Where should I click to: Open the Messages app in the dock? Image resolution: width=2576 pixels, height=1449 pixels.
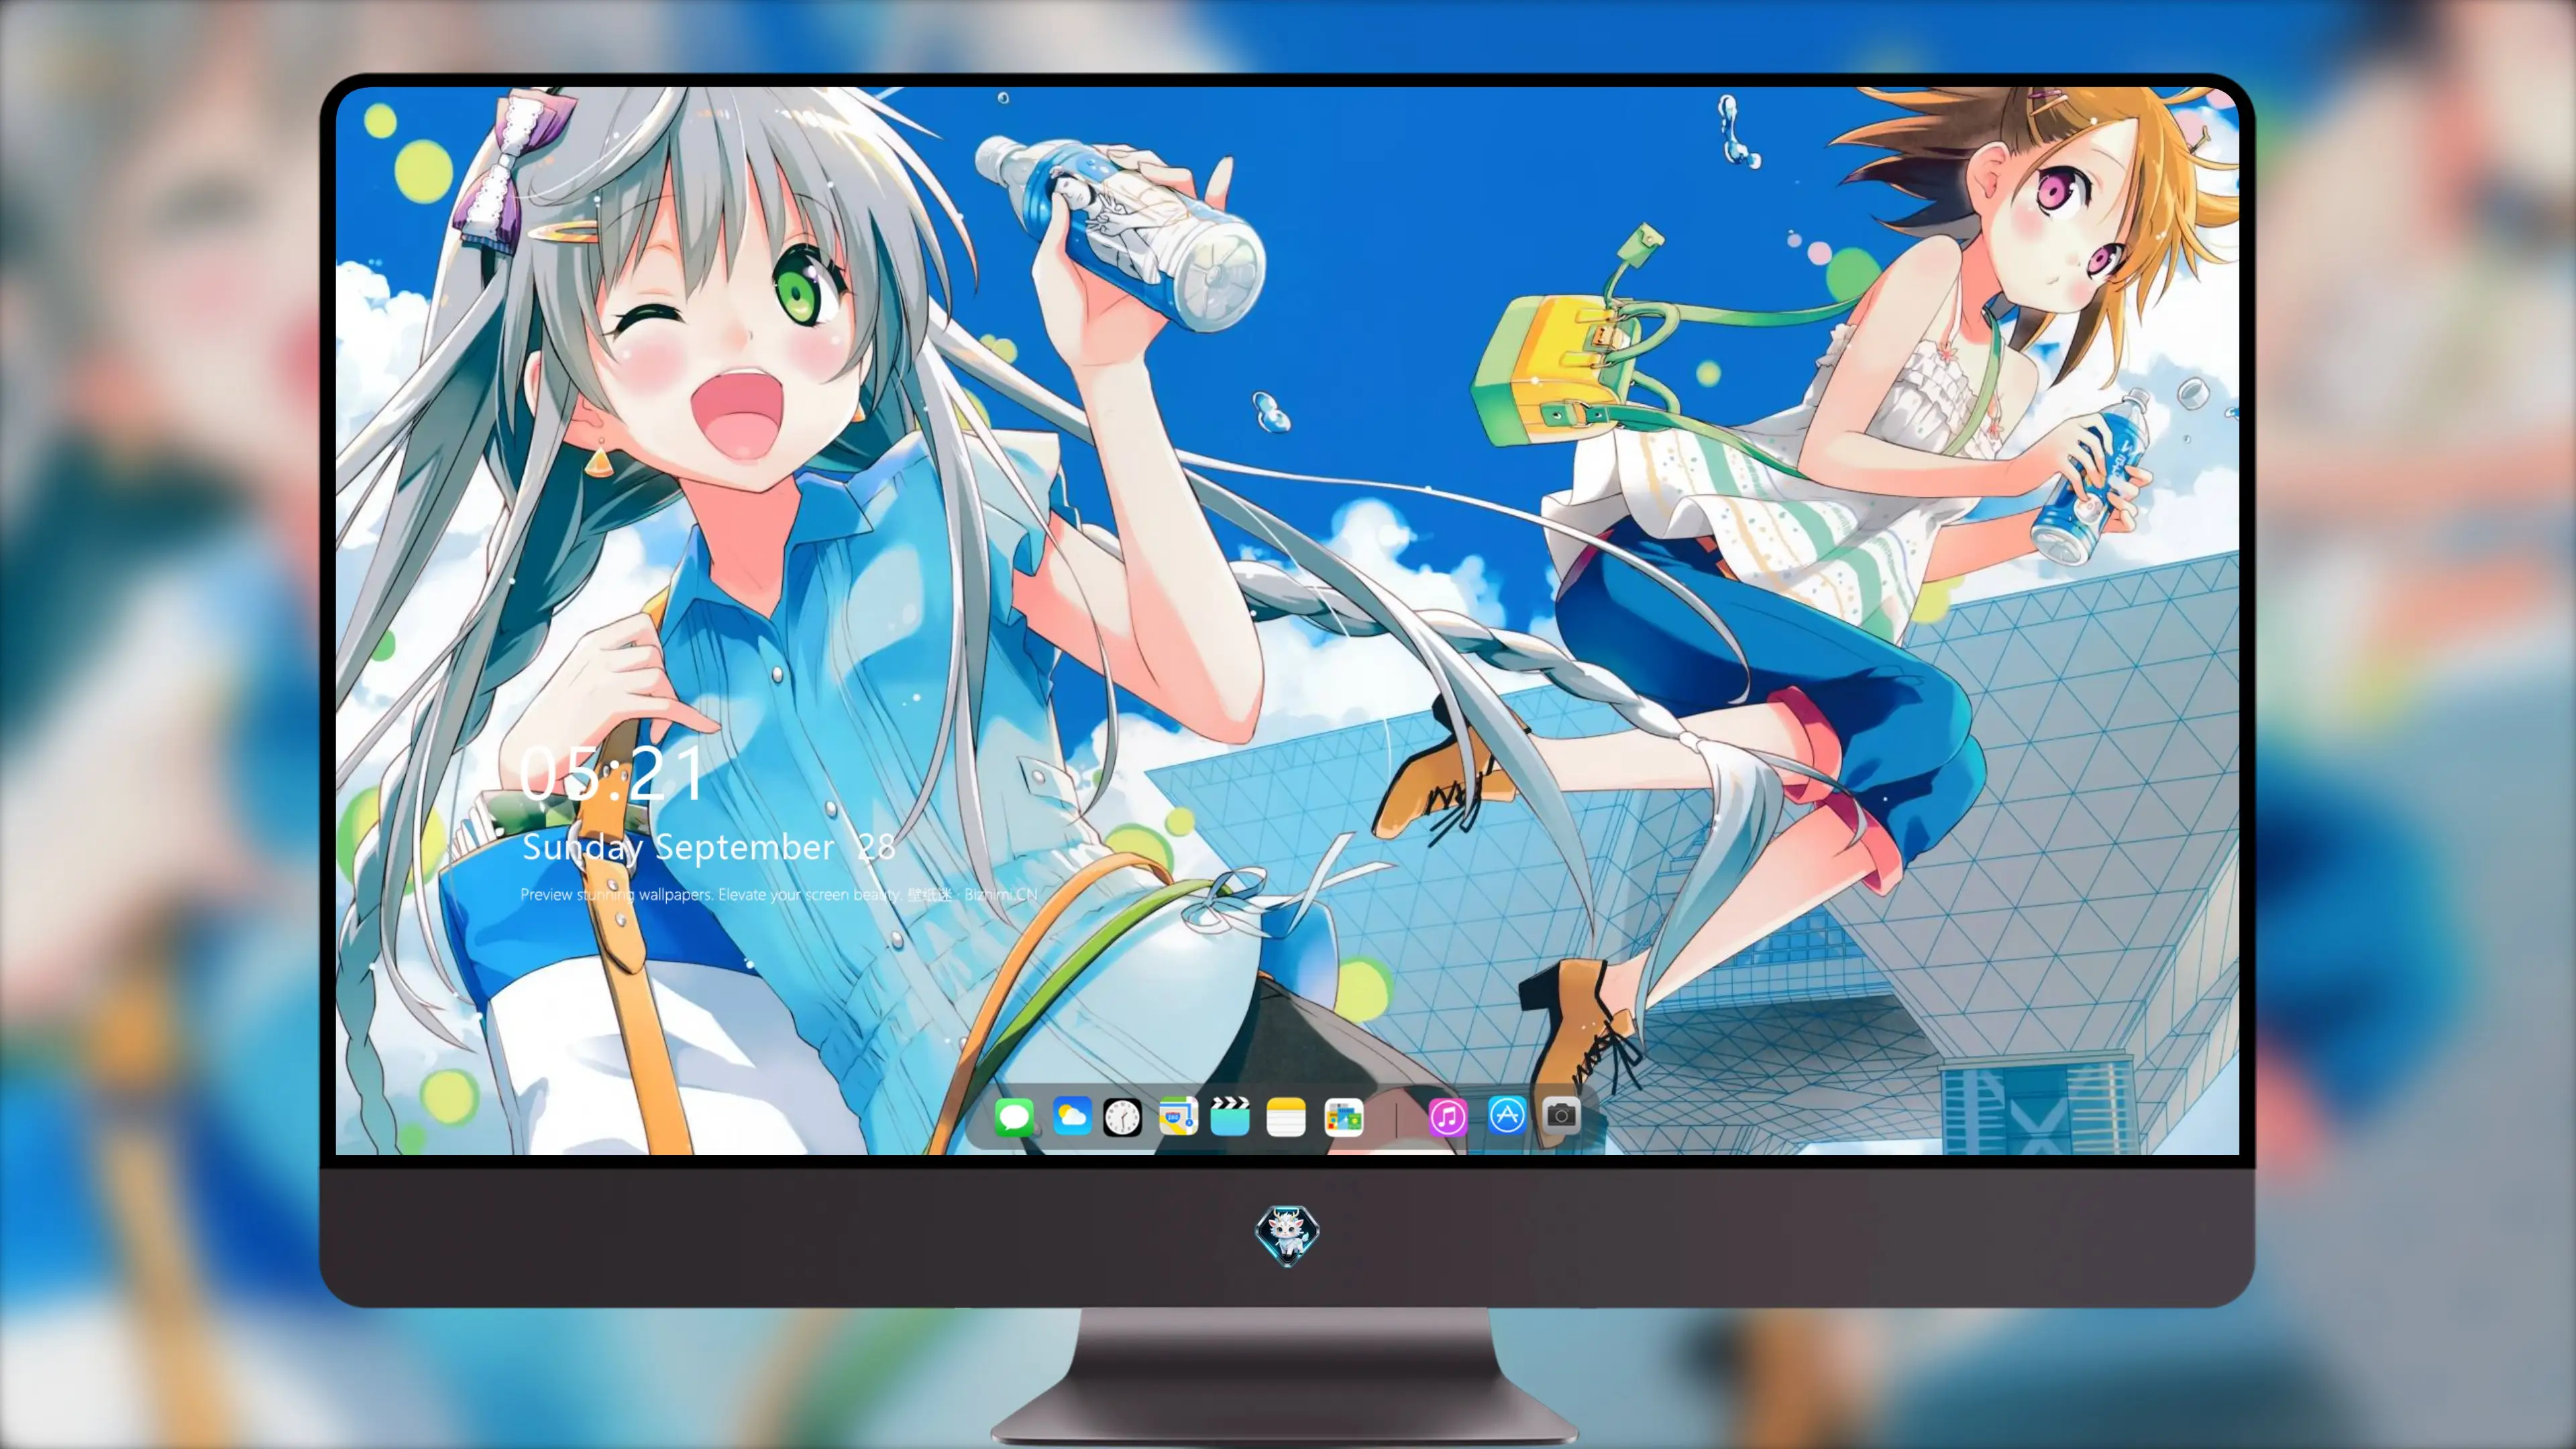(x=1014, y=1117)
